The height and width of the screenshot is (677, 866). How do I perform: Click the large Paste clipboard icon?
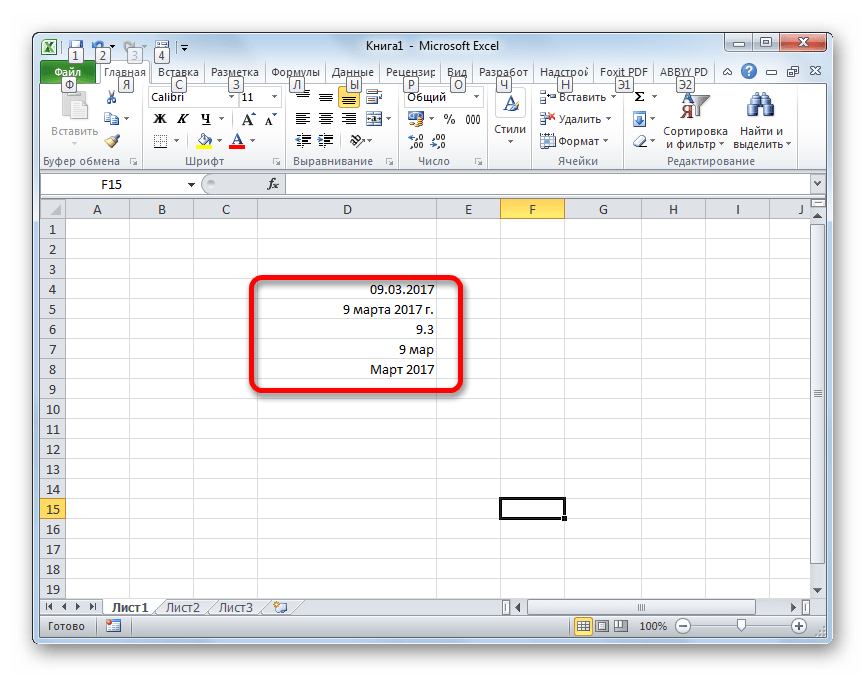pos(75,107)
